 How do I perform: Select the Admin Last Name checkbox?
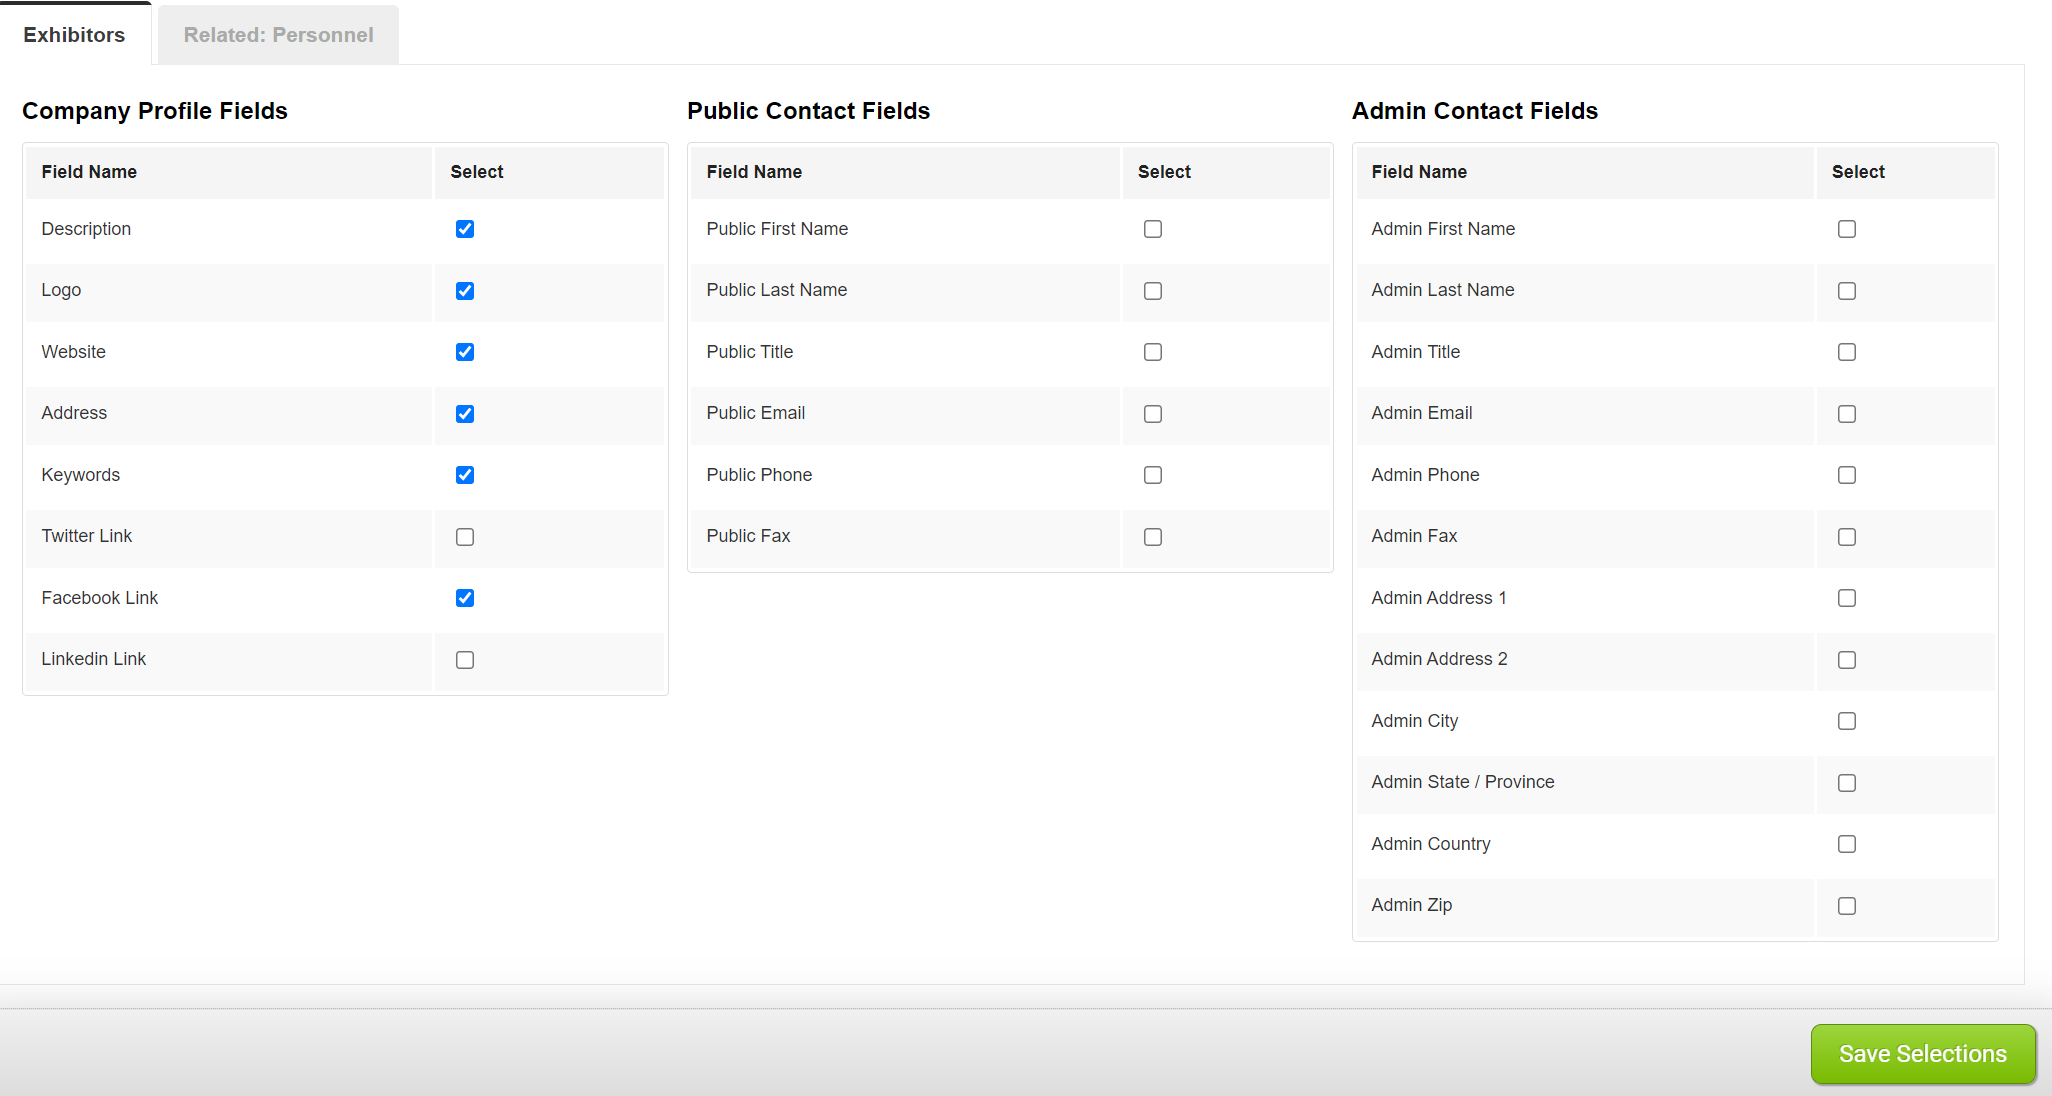tap(1847, 291)
